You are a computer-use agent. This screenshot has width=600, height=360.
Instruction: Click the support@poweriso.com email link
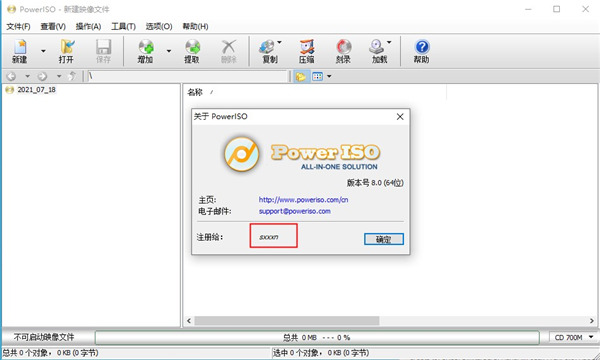click(295, 211)
